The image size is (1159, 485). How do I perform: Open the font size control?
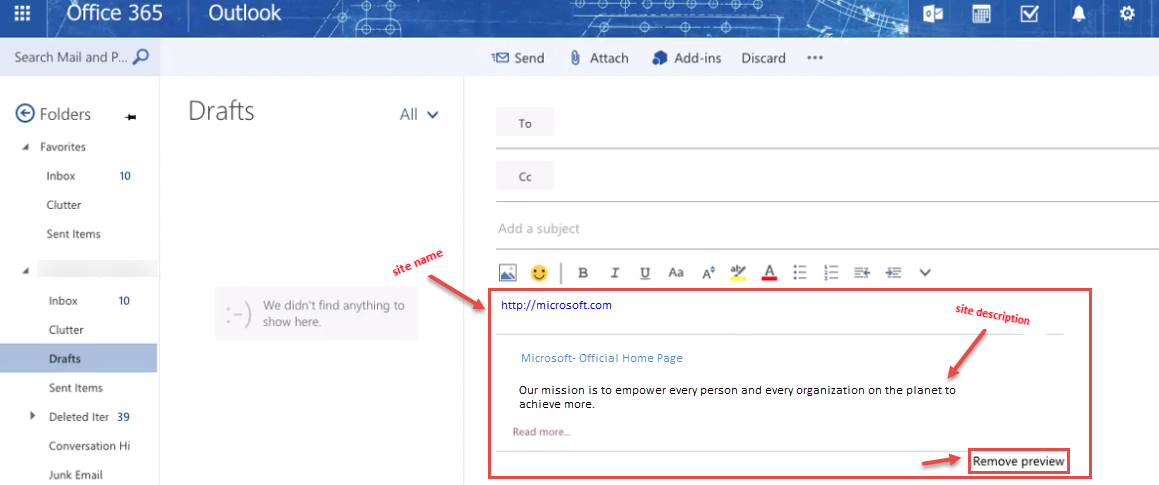(708, 273)
